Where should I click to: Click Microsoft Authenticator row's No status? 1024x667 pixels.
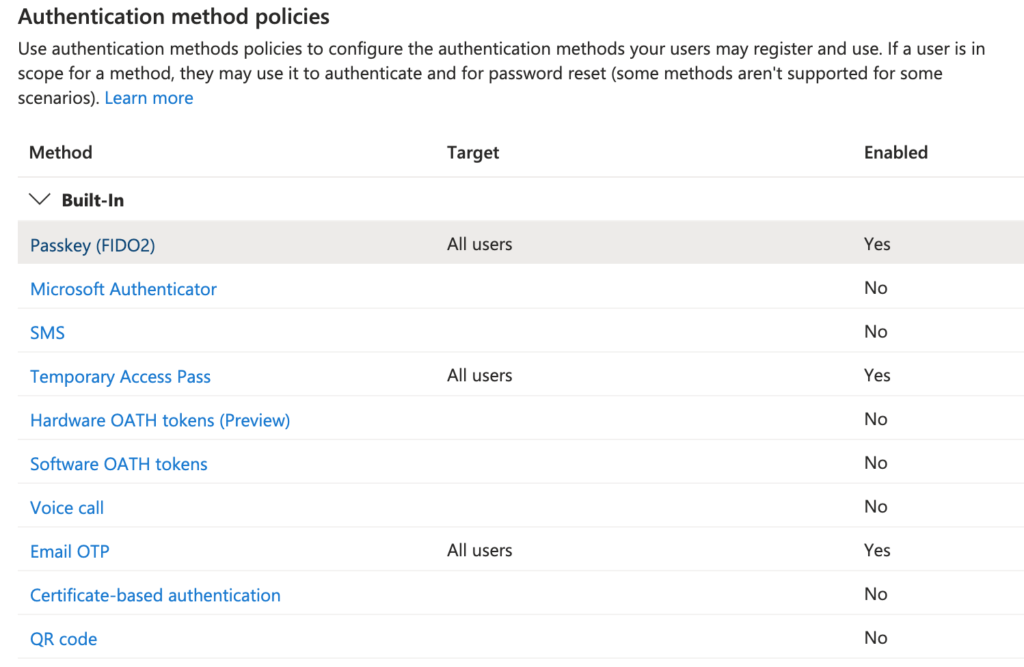point(875,288)
